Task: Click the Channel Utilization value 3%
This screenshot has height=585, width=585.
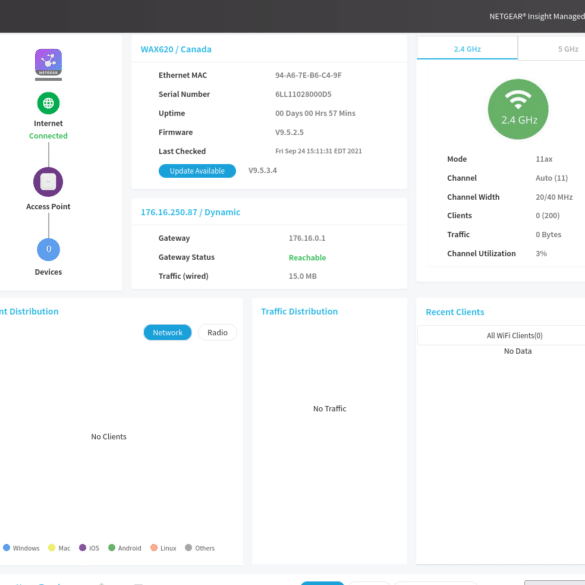Action: 541,253
